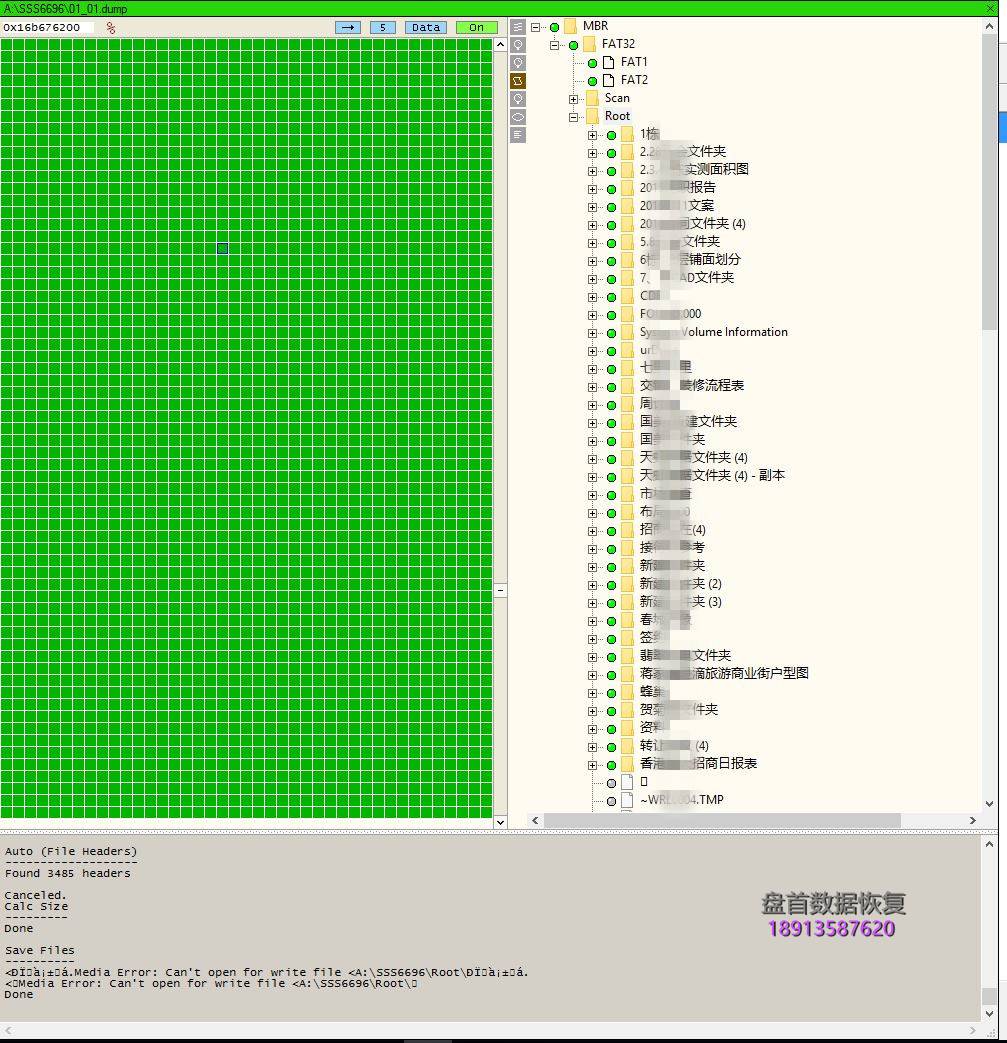
Task: Click the file tree horizontal scrollbar thumb
Action: 722,821
